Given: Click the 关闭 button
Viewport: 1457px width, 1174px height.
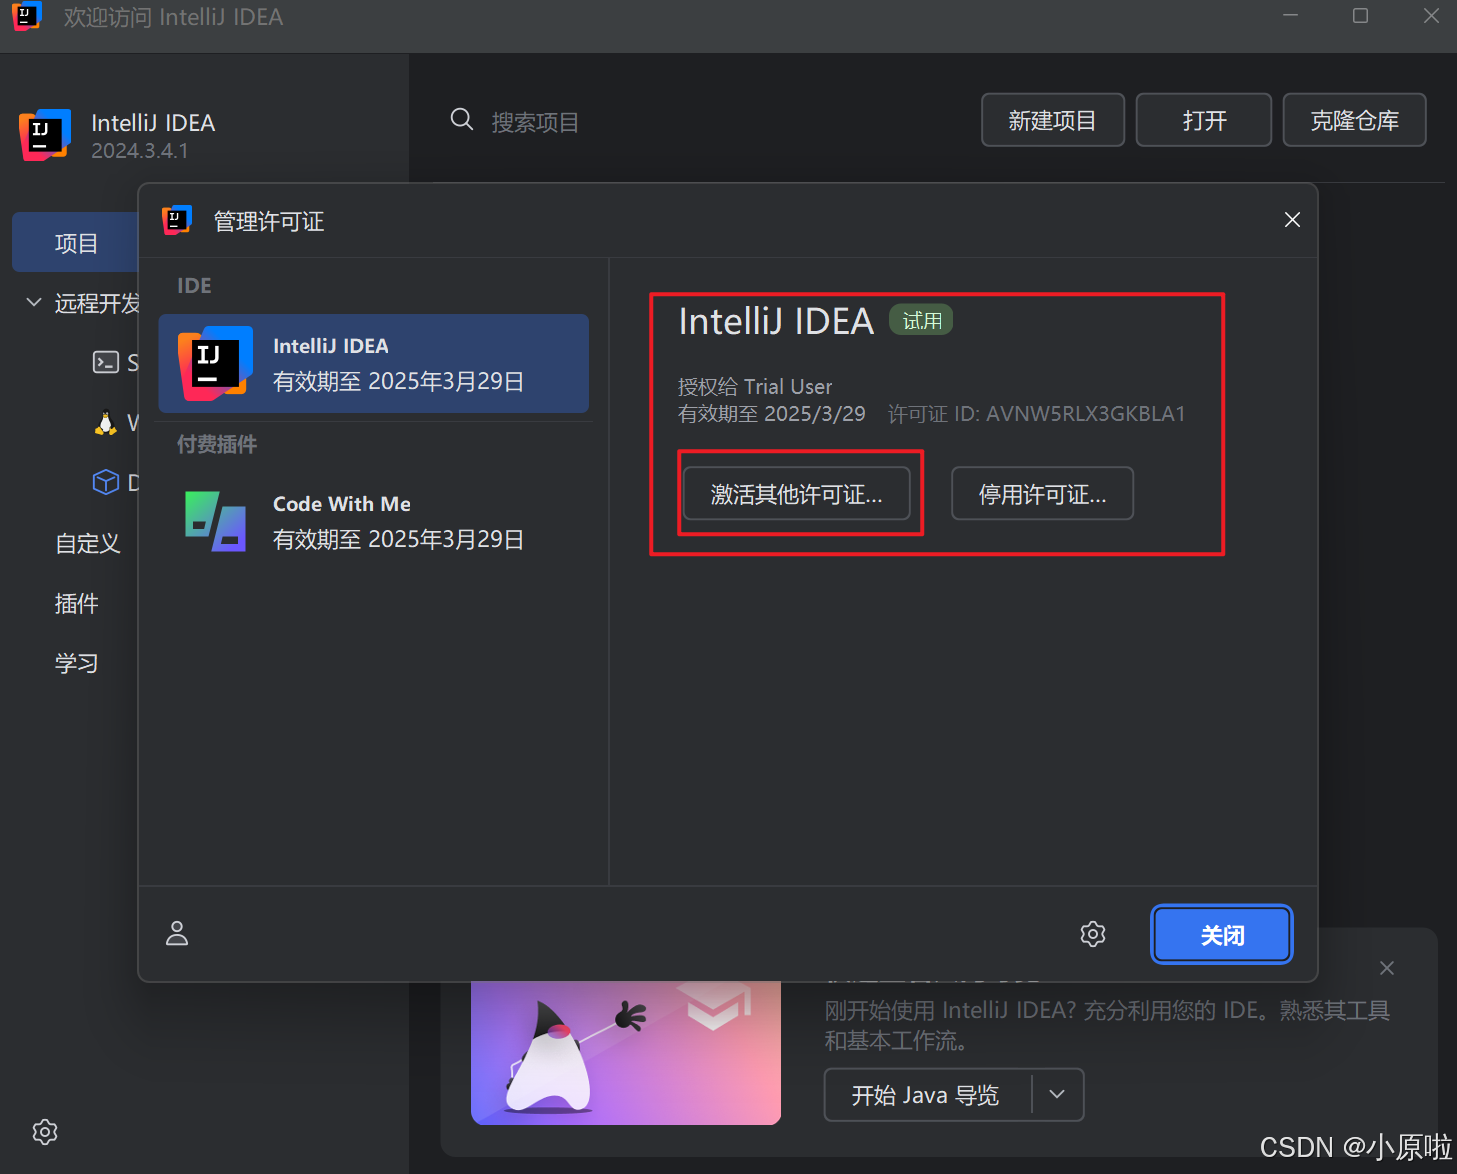Looking at the screenshot, I should tap(1222, 935).
